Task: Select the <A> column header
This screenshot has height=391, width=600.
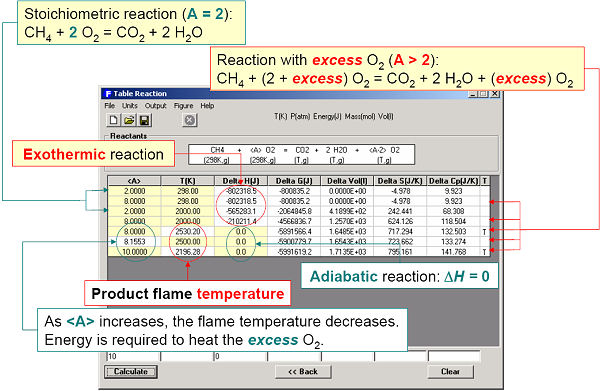Action: coord(134,181)
